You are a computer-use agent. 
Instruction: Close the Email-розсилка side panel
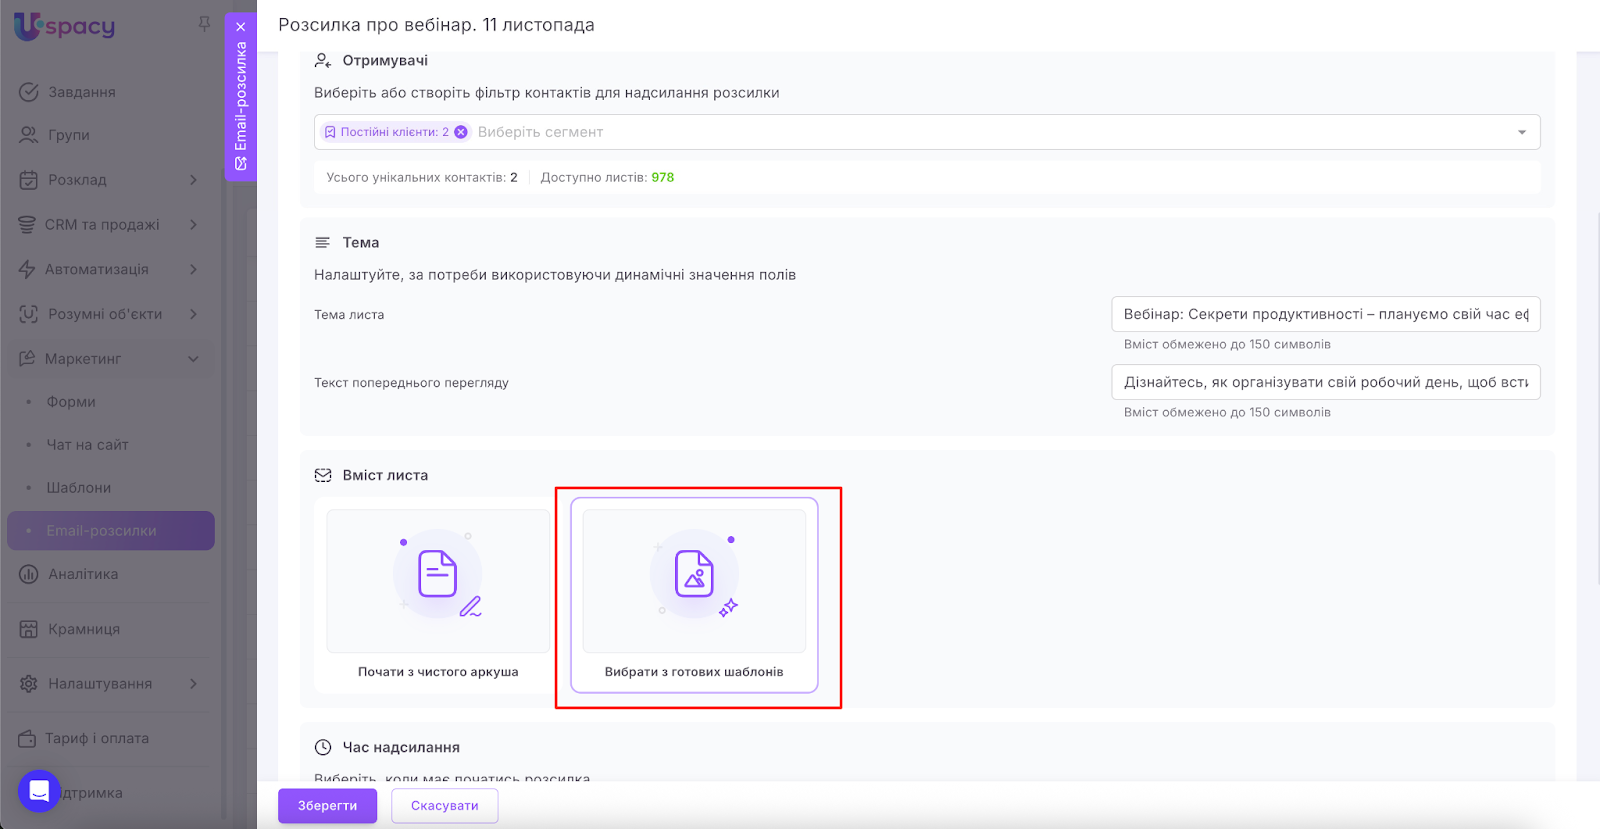(x=241, y=27)
